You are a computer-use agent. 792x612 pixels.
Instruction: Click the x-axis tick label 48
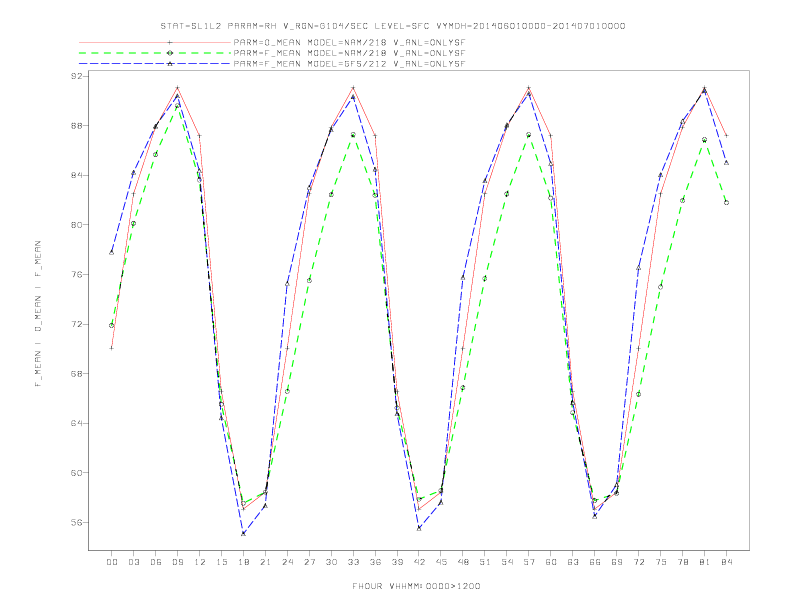(x=463, y=562)
